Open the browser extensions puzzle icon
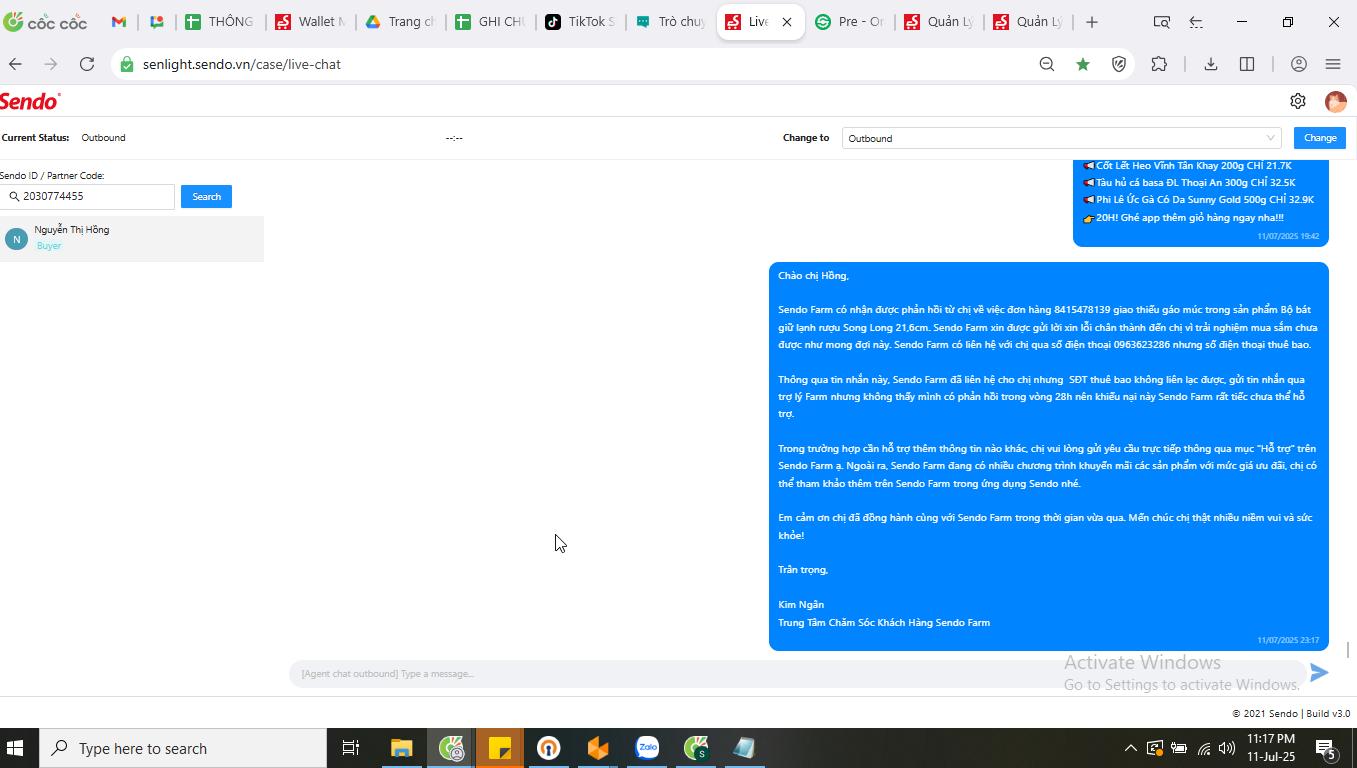1357x768 pixels. (1159, 64)
